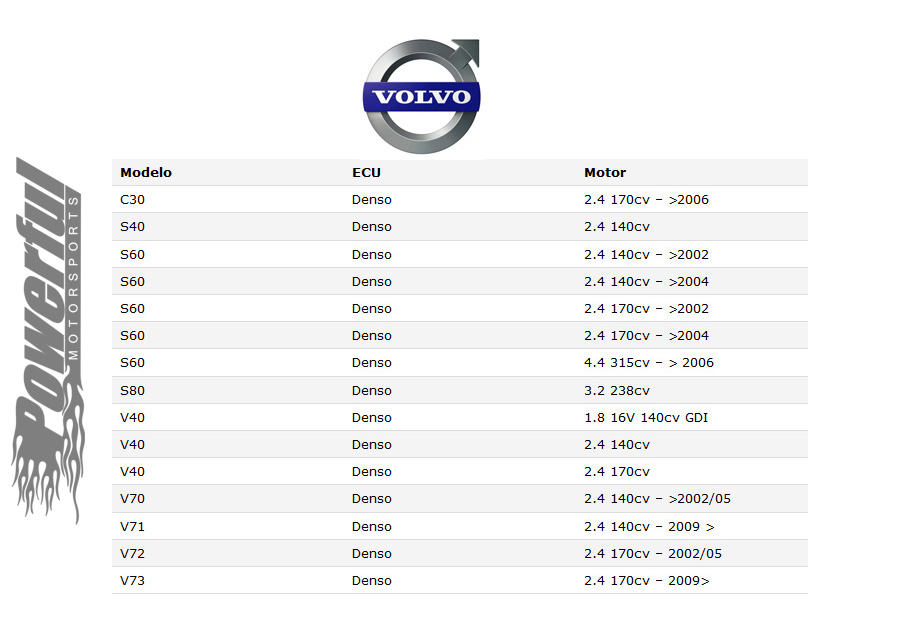
Task: Click Denso in the S80 row
Action: [371, 391]
